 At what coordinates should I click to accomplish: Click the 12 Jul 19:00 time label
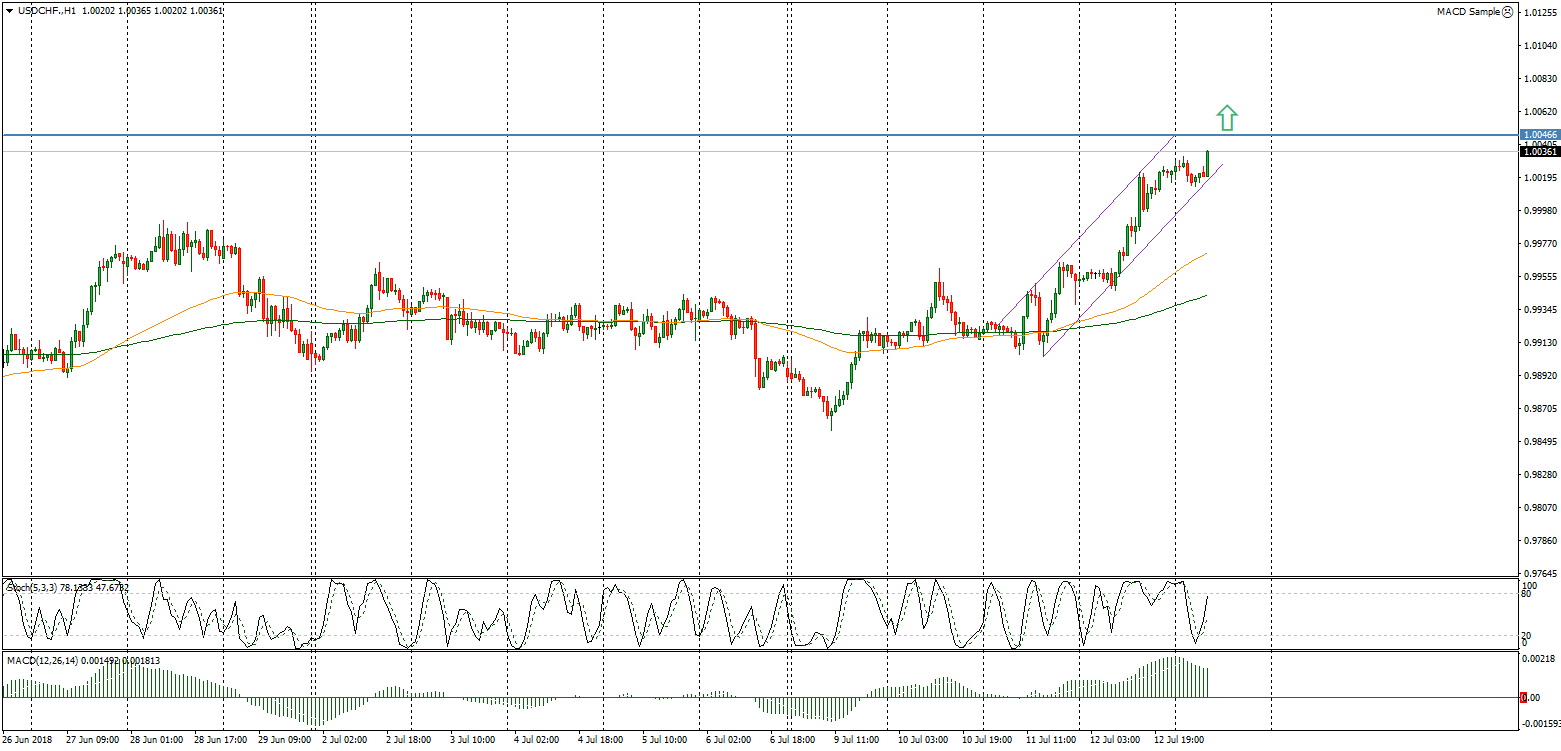click(x=1178, y=740)
